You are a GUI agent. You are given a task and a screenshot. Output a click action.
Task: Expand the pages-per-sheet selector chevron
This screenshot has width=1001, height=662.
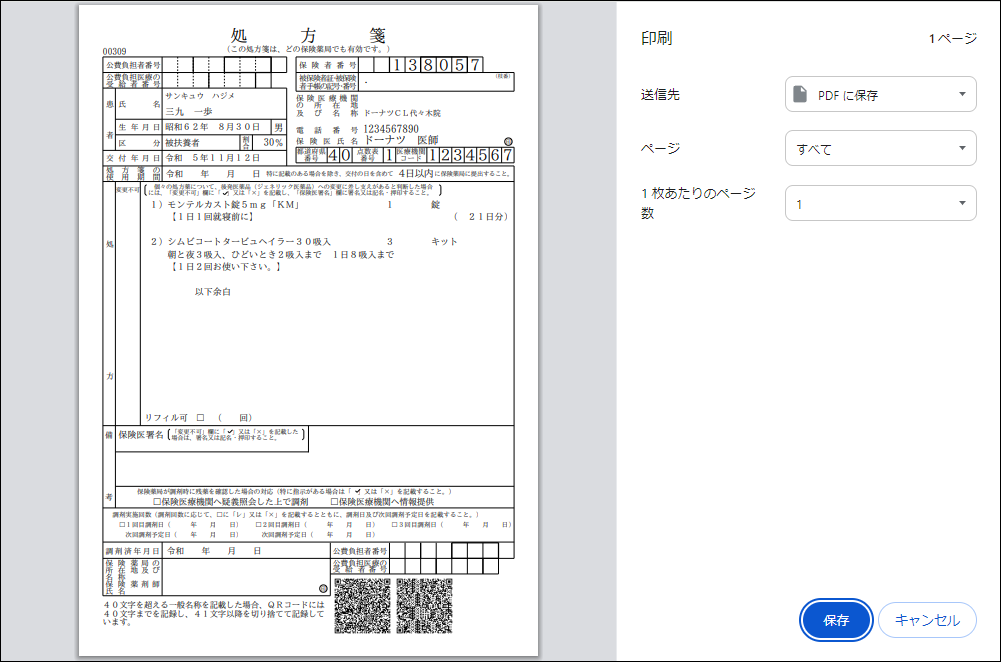click(963, 202)
